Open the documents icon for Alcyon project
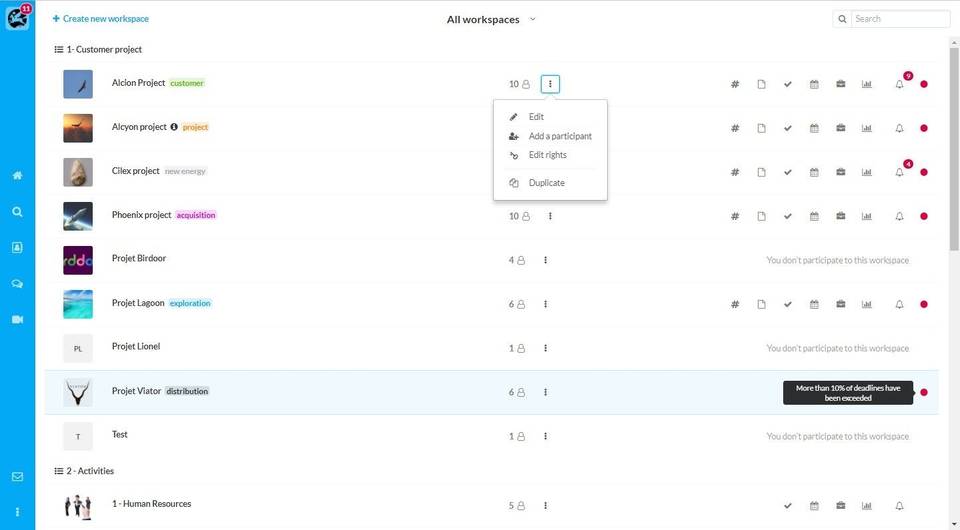Viewport: 960px width, 530px height. [761, 129]
